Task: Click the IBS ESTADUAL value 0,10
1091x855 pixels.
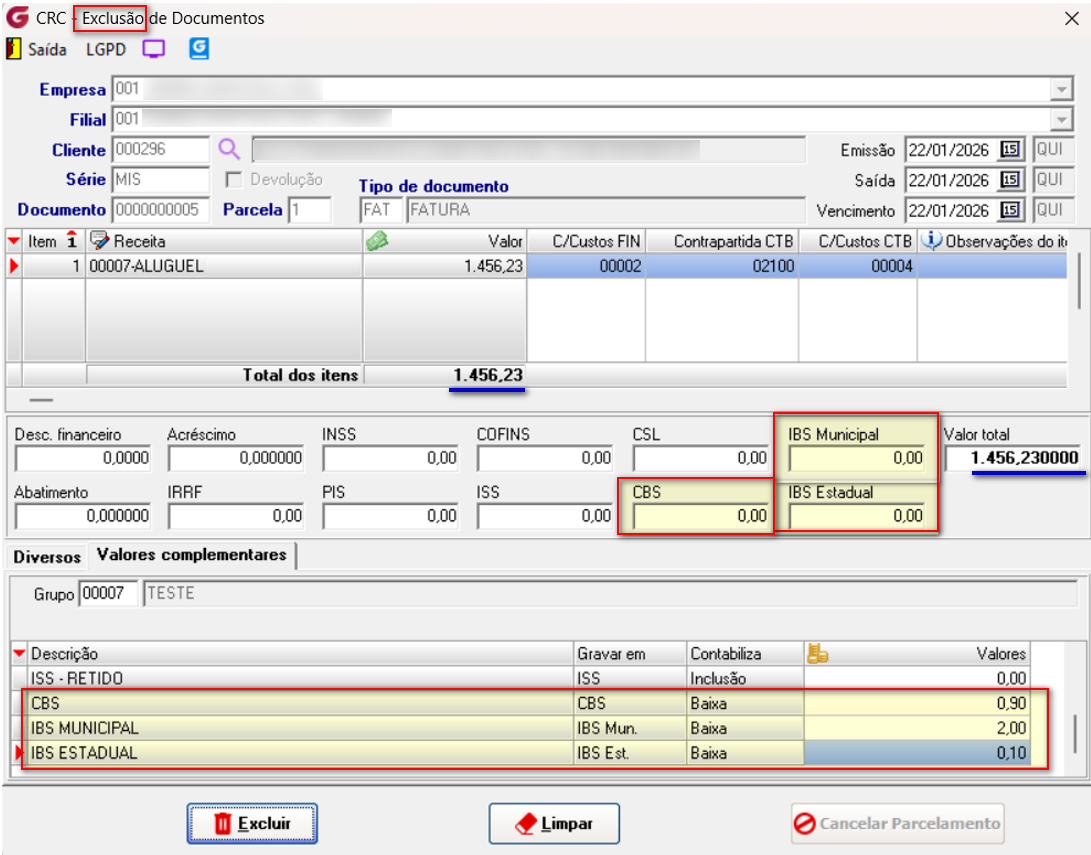Action: (917, 753)
